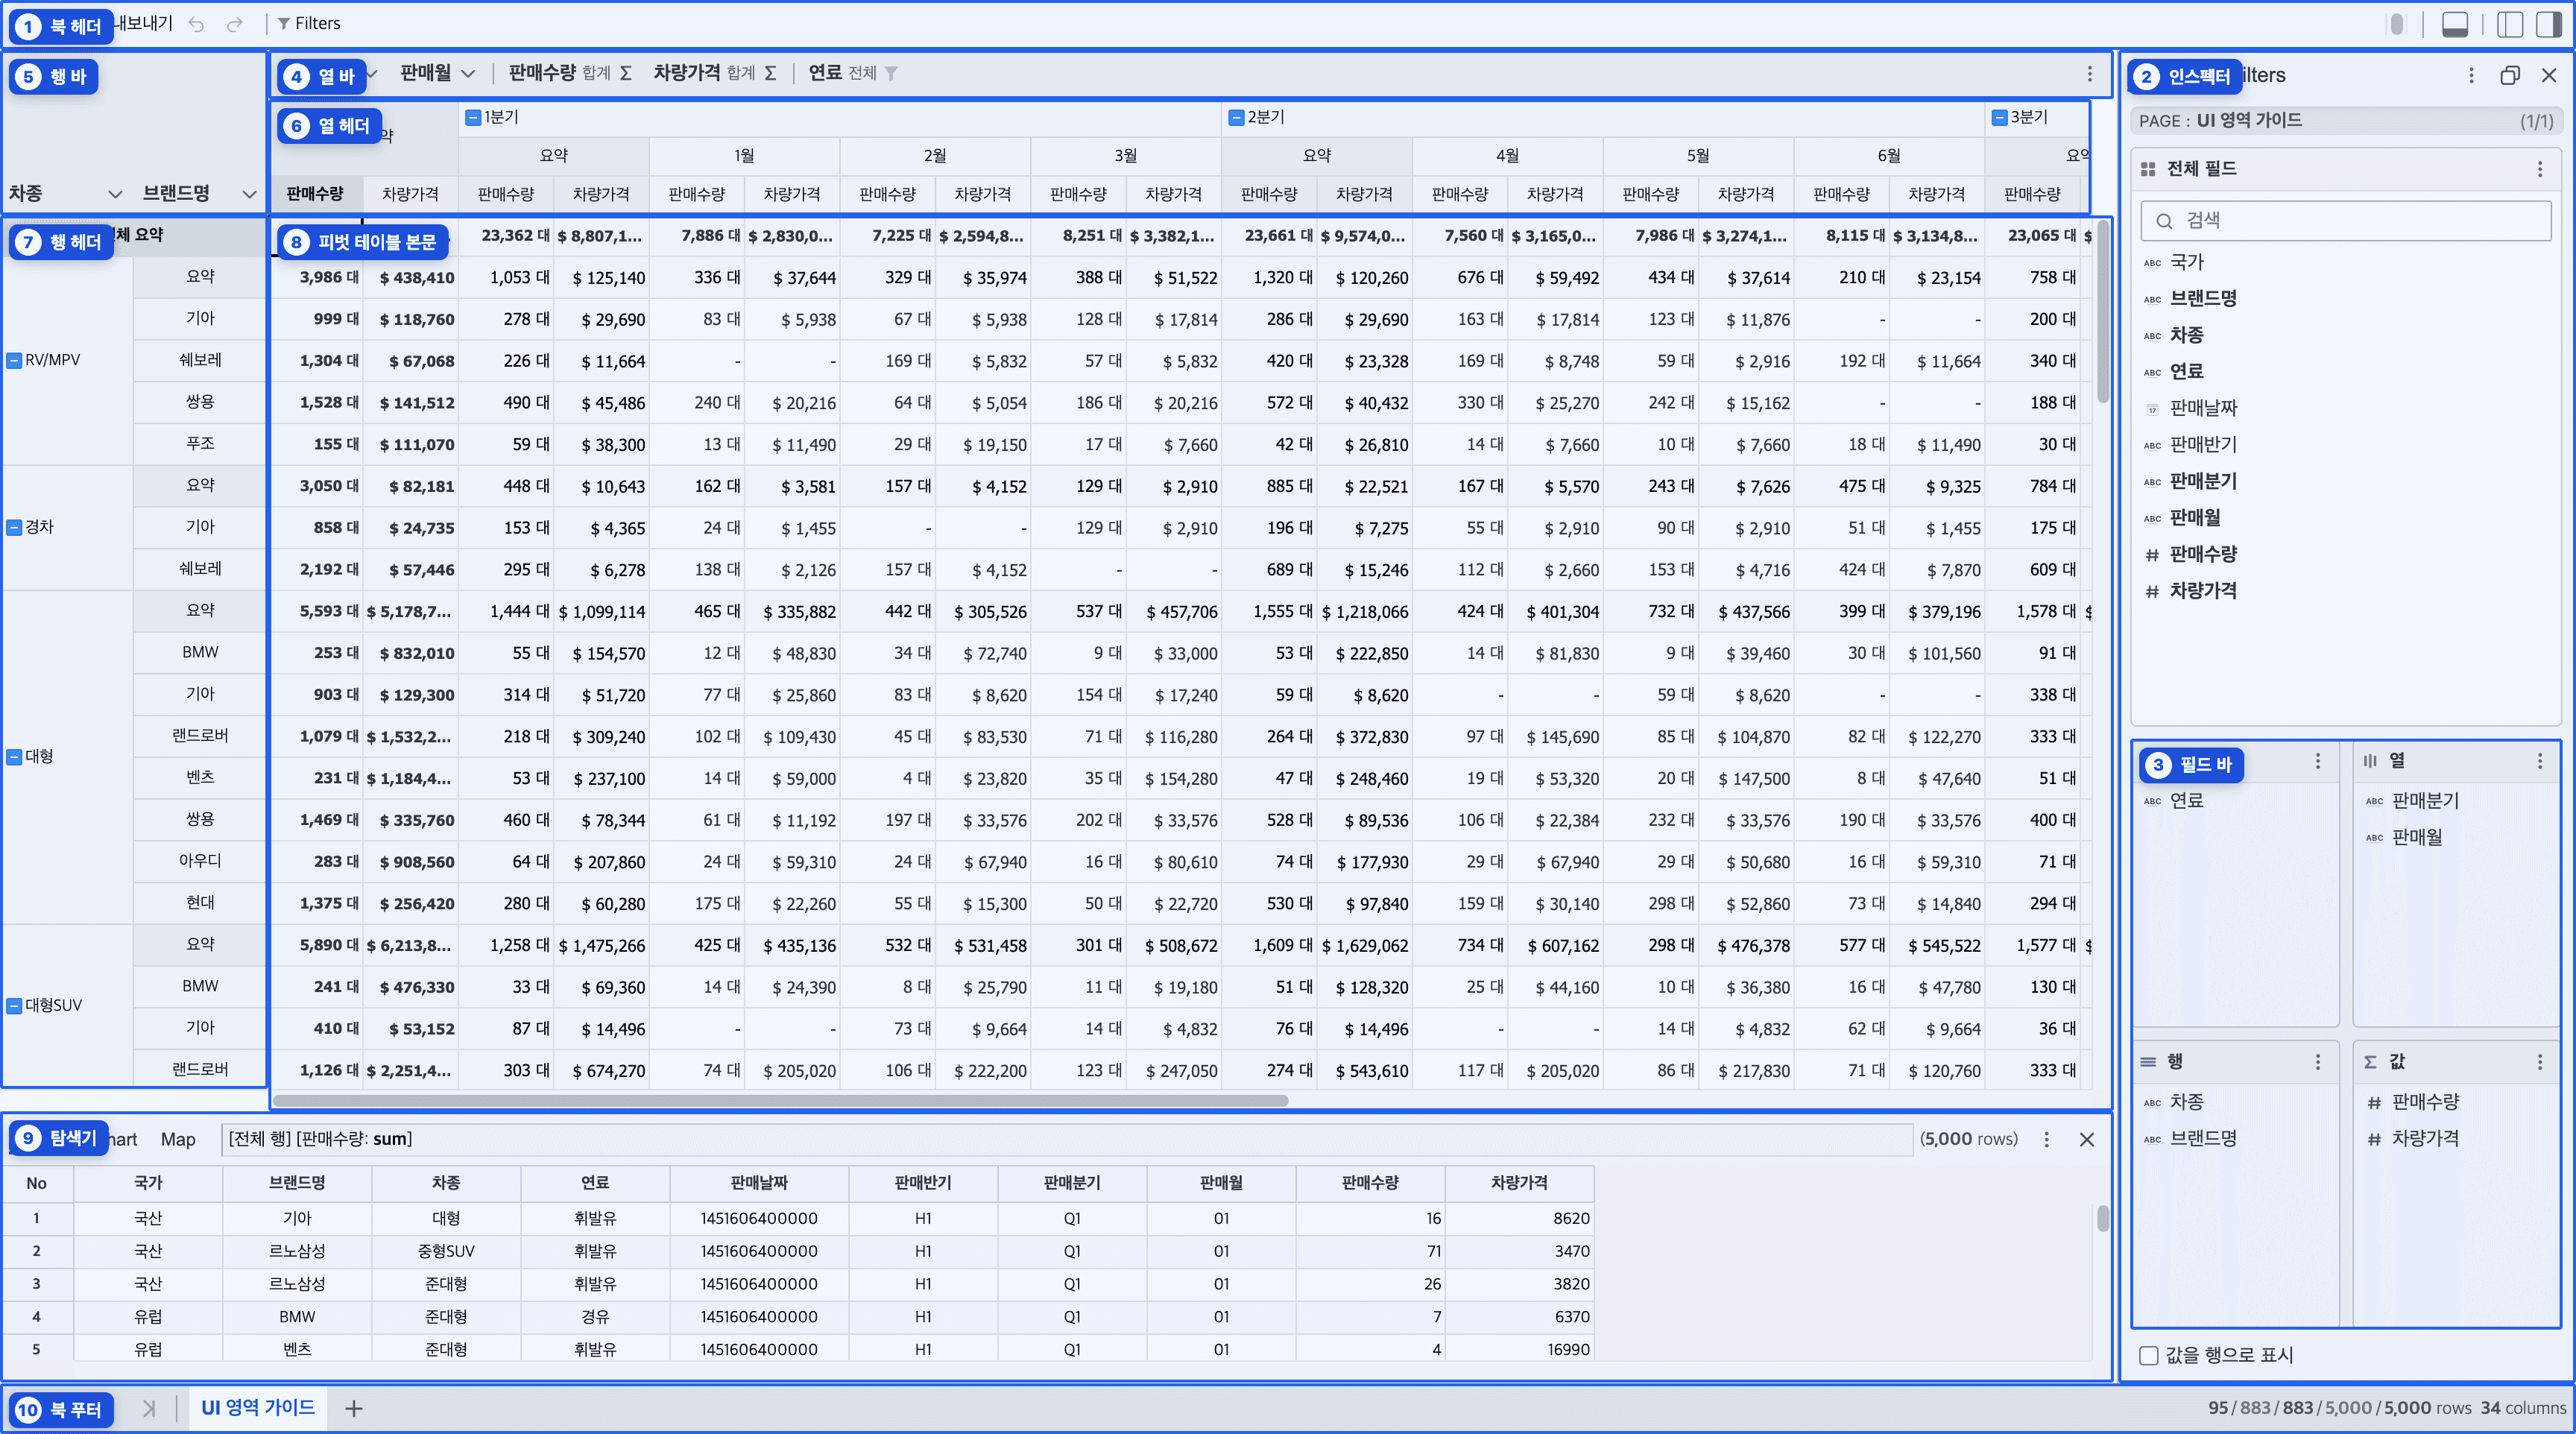Select the UI 영역 가이드 sheet tab

coord(258,1409)
